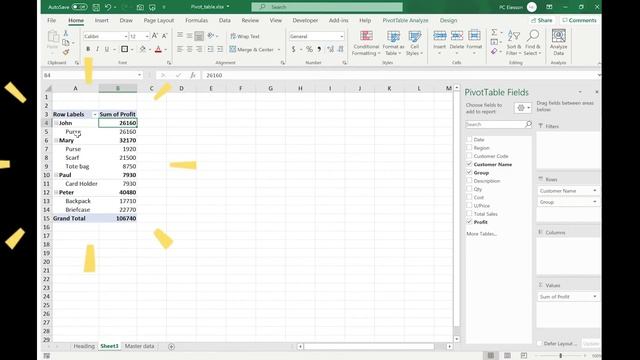Screen dimensions: 640x360
Task: Click Wrap Text
Action: coord(245,36)
